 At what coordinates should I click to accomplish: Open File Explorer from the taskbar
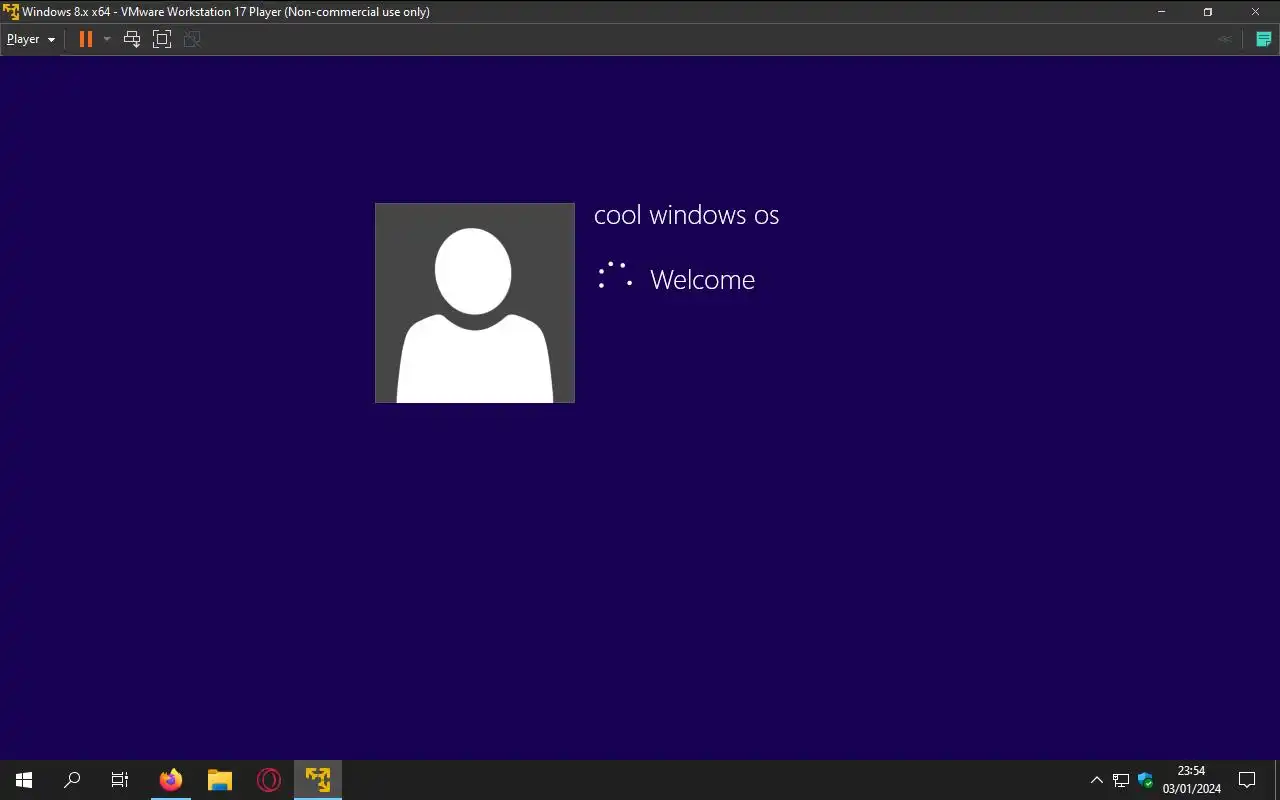[x=220, y=780]
